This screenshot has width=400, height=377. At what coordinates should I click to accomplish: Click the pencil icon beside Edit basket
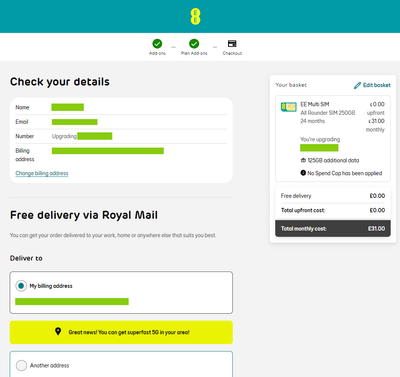click(x=357, y=85)
